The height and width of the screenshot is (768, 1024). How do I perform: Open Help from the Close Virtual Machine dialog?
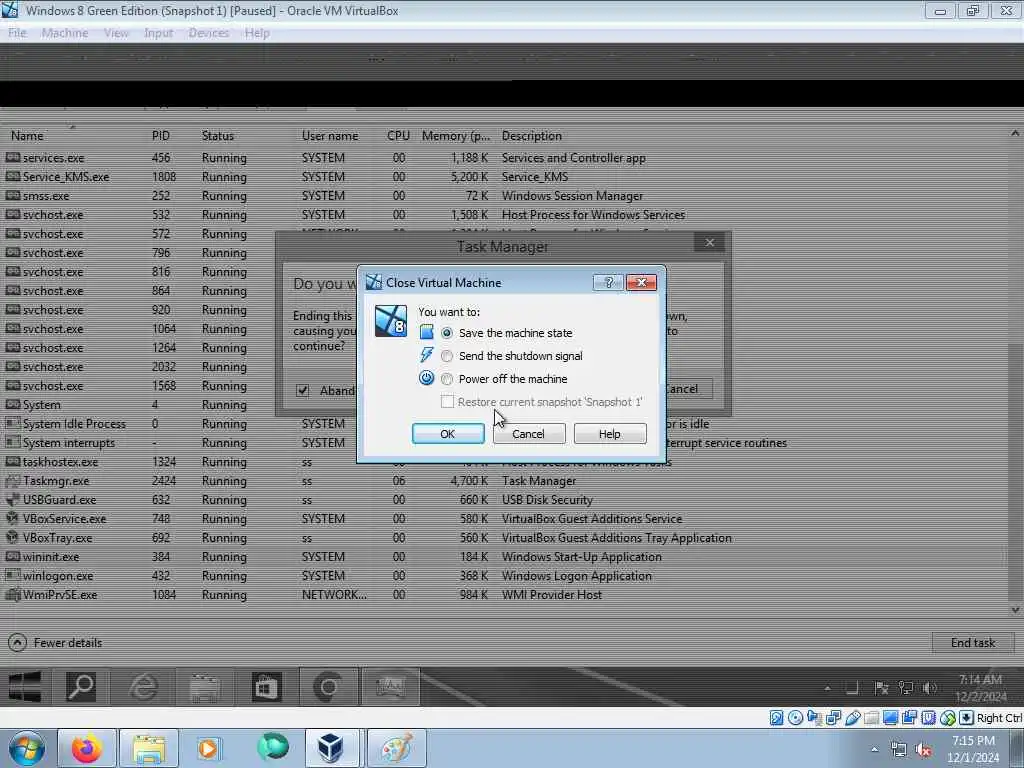click(609, 434)
